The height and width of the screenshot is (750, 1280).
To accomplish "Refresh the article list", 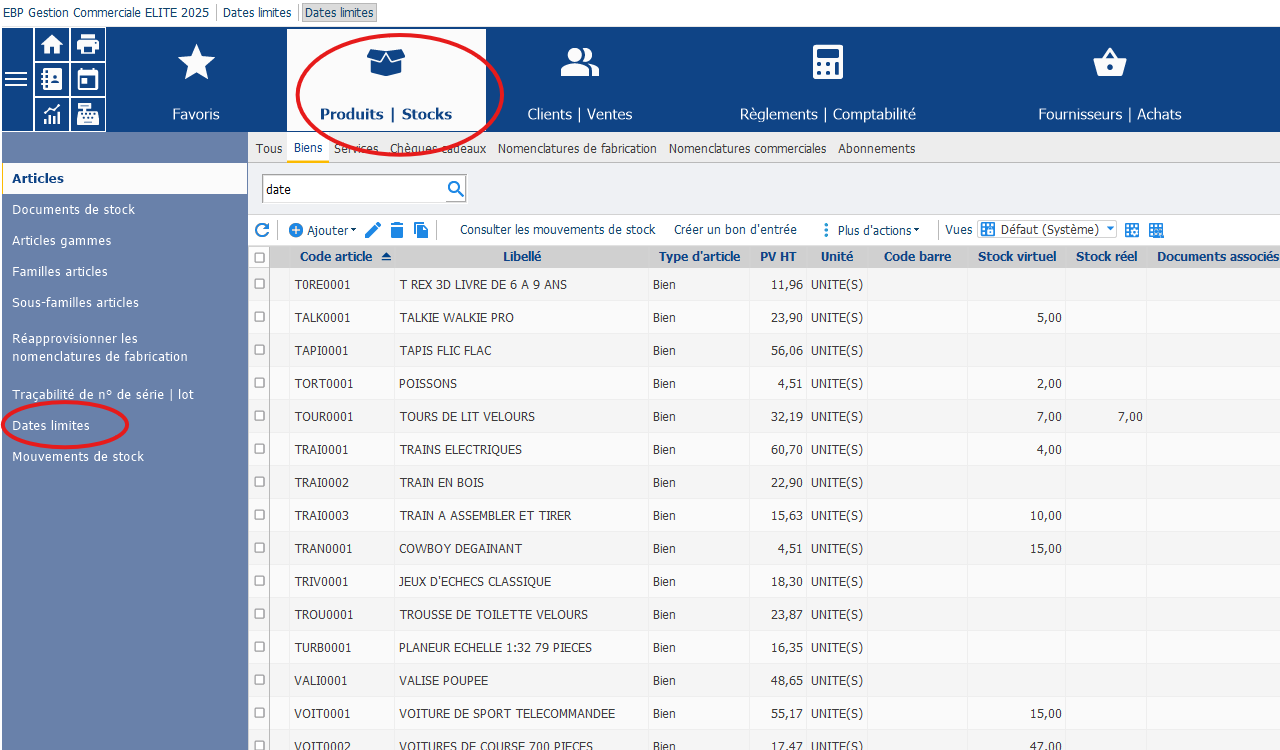I will pyautogui.click(x=262, y=230).
